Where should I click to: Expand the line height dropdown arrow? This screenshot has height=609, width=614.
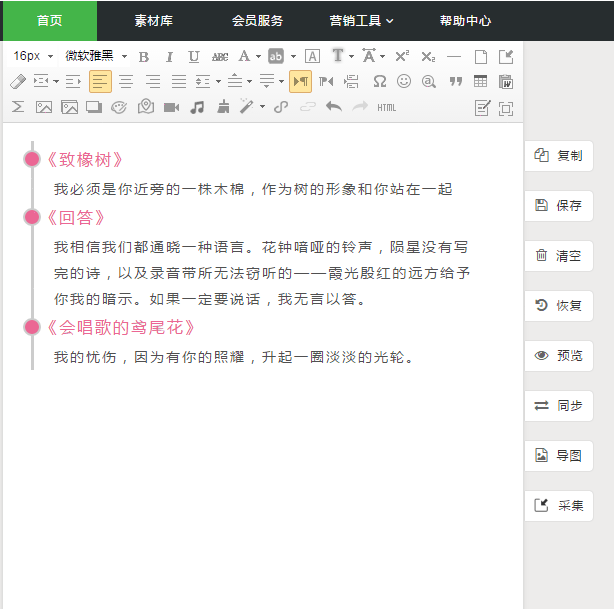[218, 82]
